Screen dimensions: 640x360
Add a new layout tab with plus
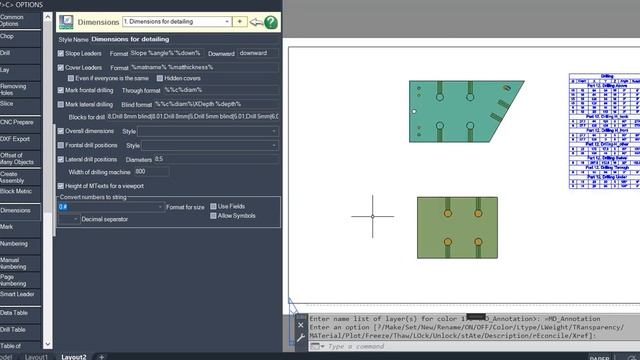(x=102, y=357)
